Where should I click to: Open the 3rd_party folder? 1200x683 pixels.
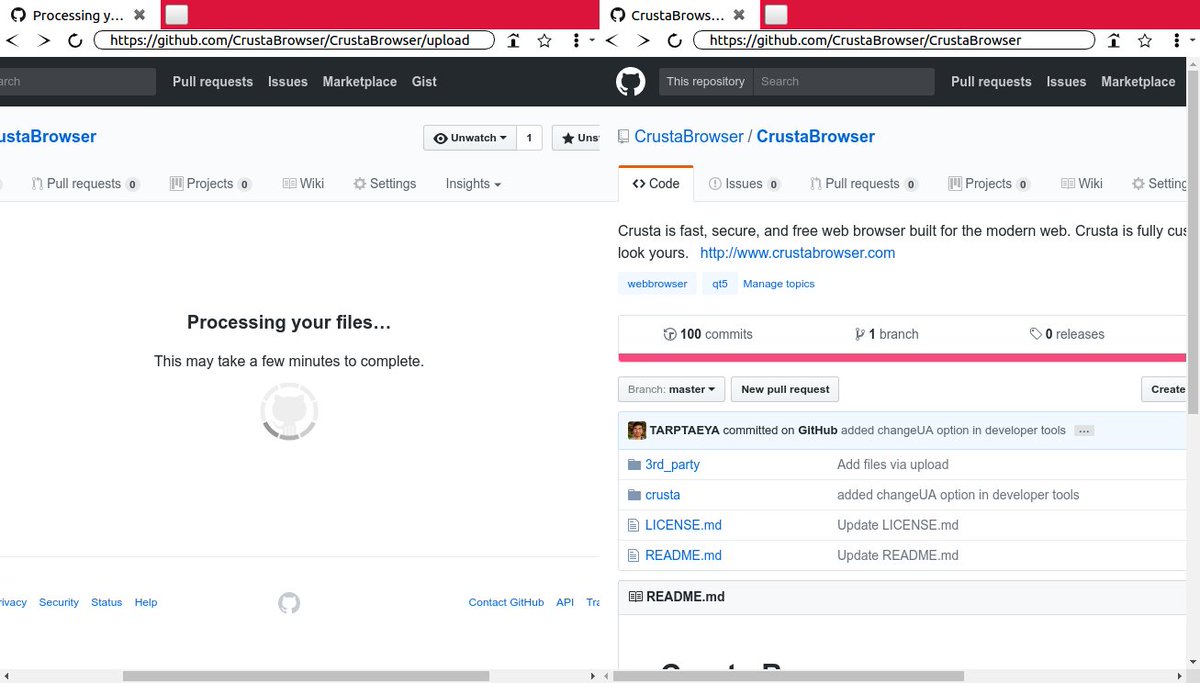click(x=672, y=465)
